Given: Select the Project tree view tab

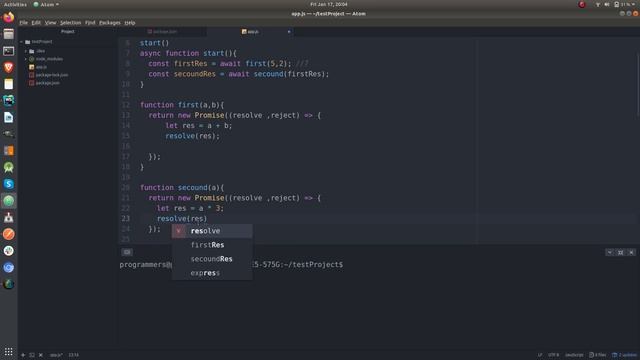Looking at the screenshot, I should point(68,32).
